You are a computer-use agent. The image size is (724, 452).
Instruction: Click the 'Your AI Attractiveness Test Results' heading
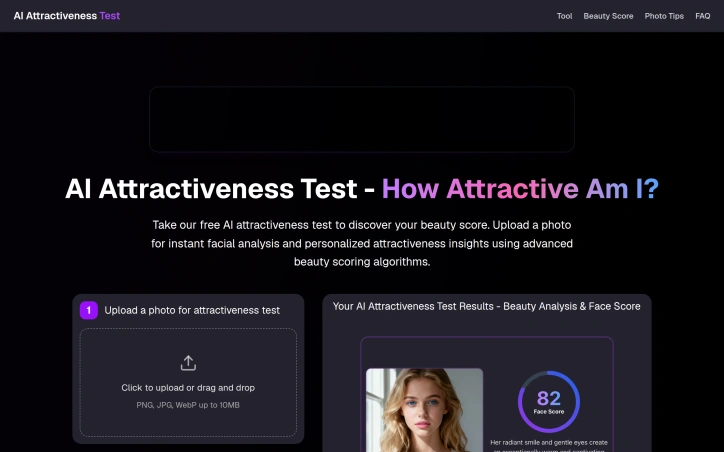pos(487,307)
